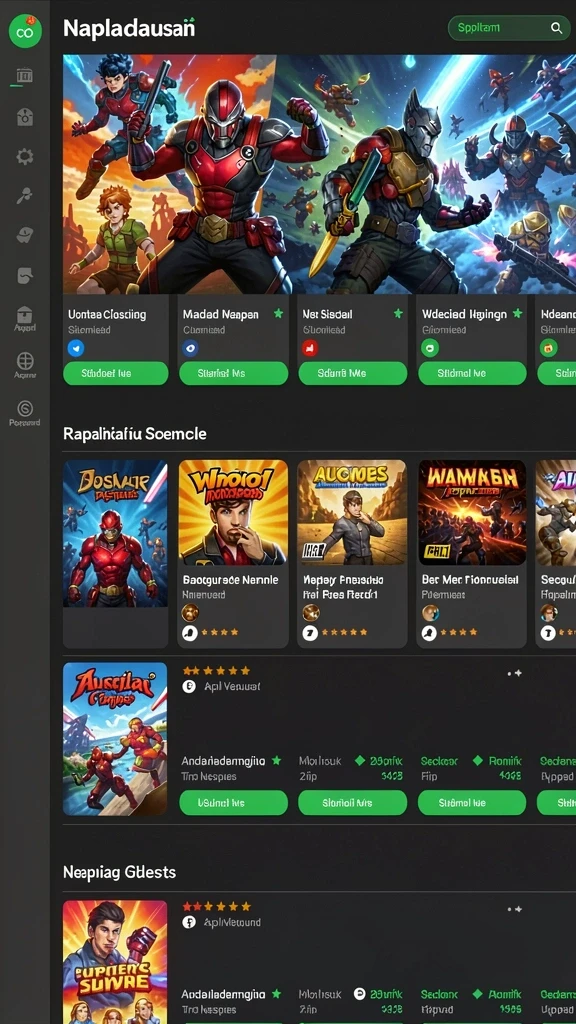The width and height of the screenshot is (576, 1024).
Task: Toggle the green star beside Andailadenngjita
Action: click(276, 993)
